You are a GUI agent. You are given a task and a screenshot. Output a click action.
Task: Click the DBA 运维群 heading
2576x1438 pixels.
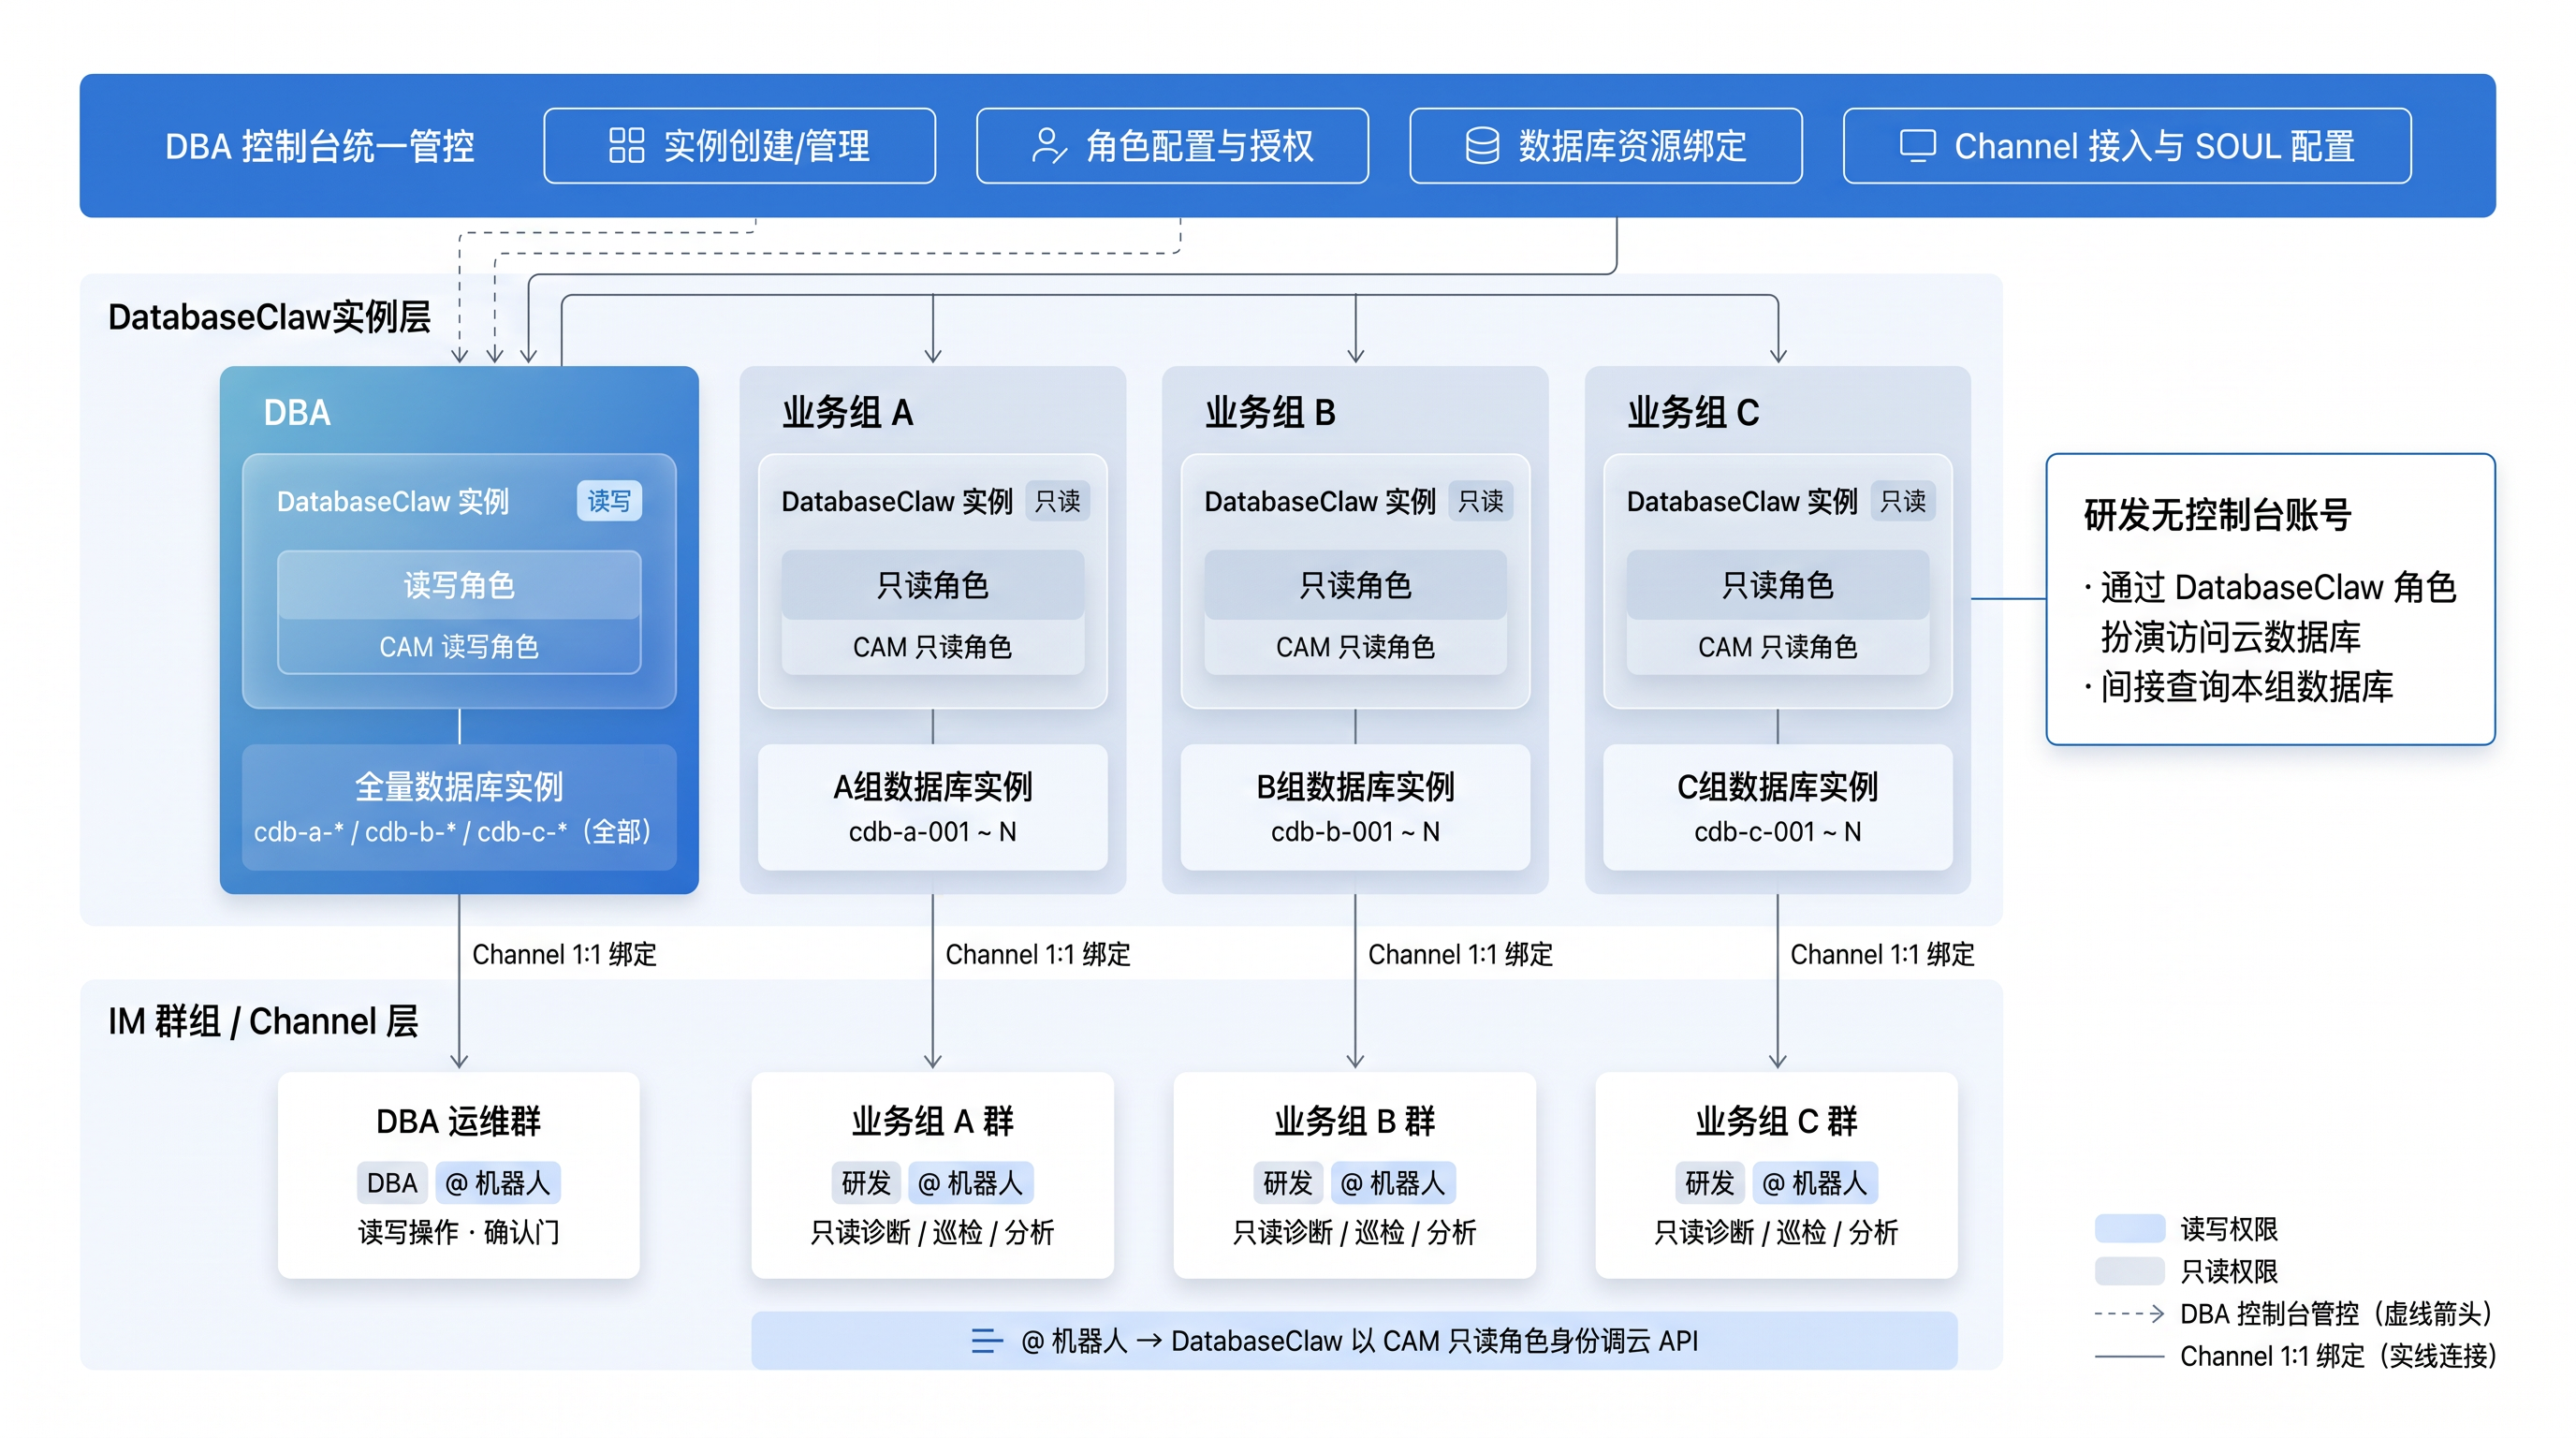[x=459, y=1122]
